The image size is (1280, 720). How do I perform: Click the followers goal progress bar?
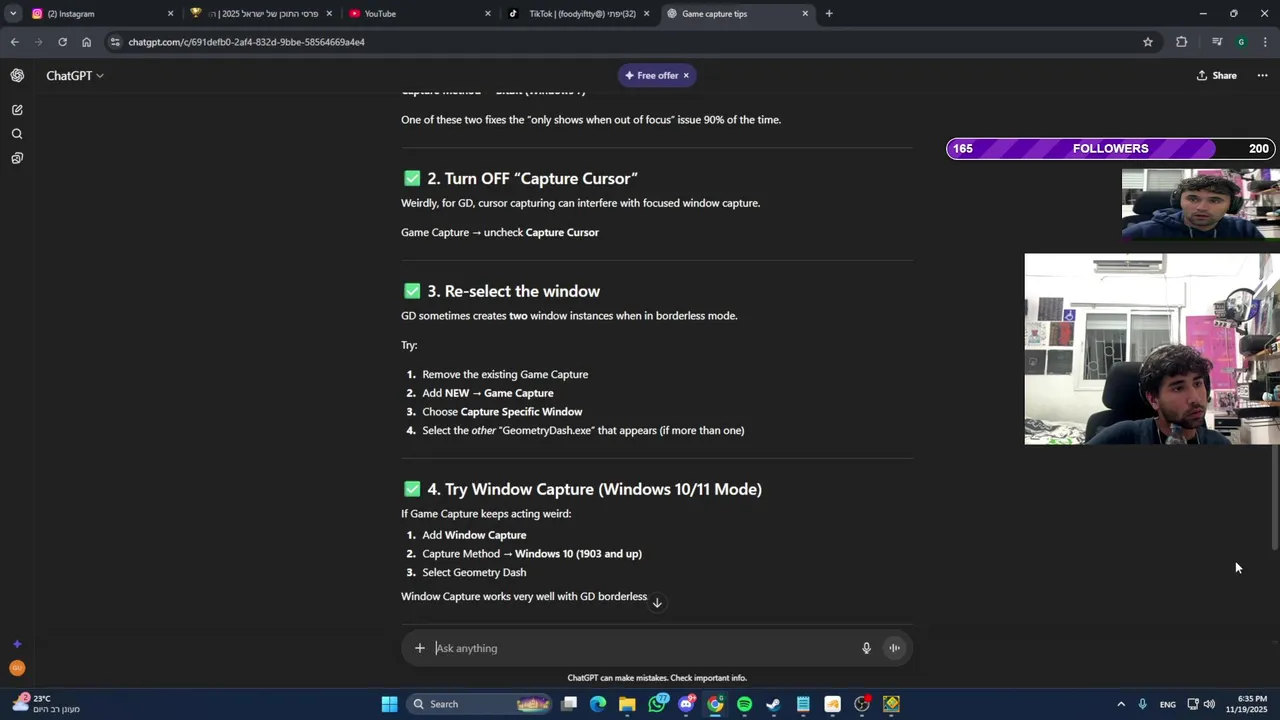1109,149
